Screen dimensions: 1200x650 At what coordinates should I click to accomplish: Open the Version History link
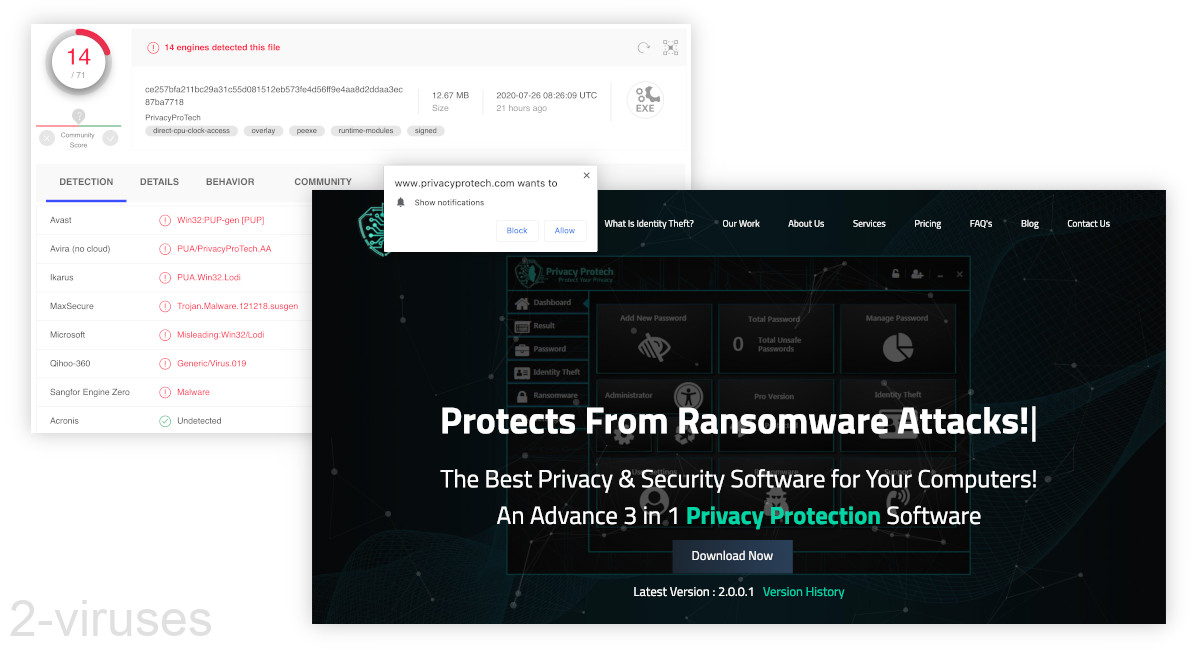tap(803, 592)
